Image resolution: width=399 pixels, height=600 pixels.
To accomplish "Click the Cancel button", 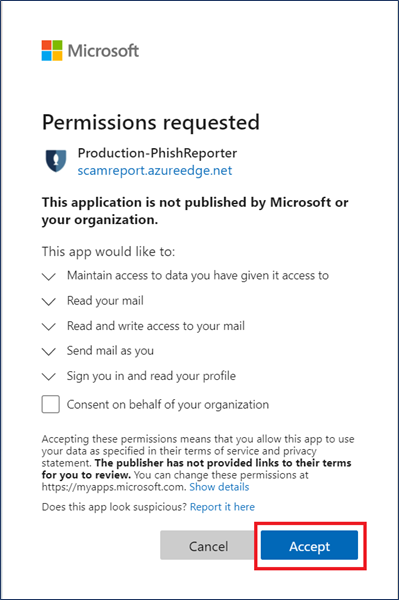I will click(x=208, y=545).
